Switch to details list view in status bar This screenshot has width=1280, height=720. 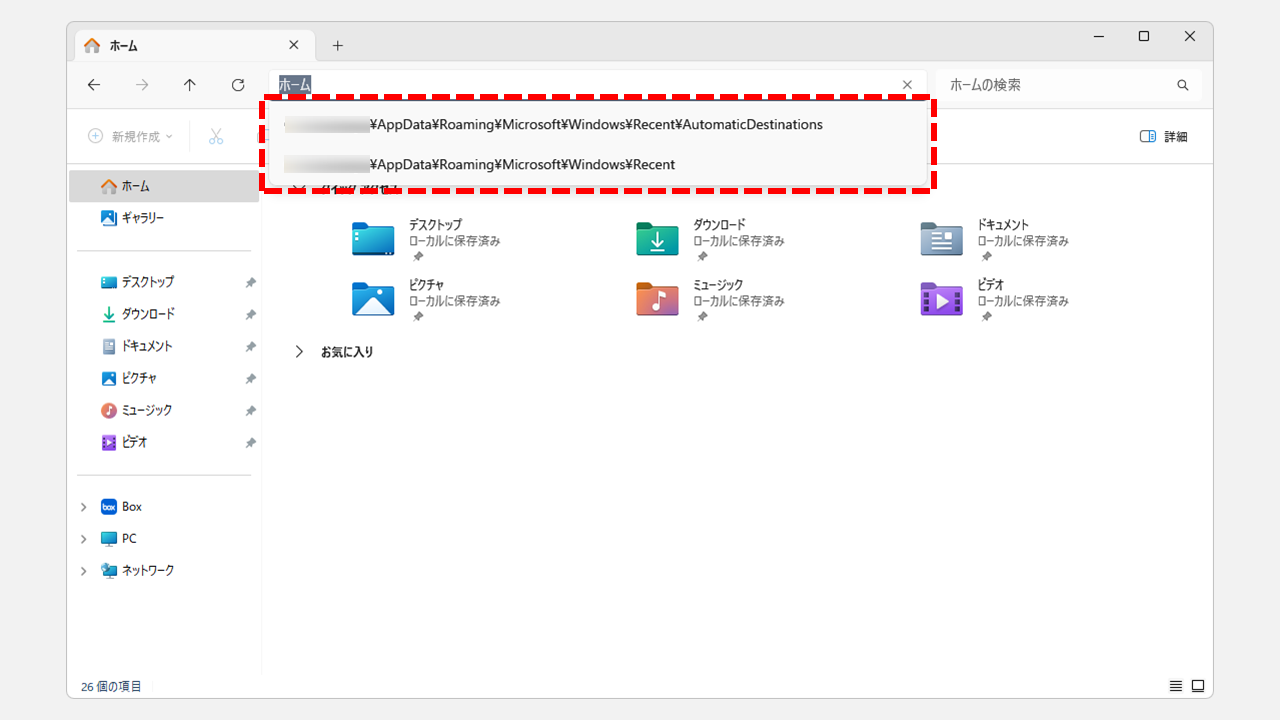[x=1176, y=686]
